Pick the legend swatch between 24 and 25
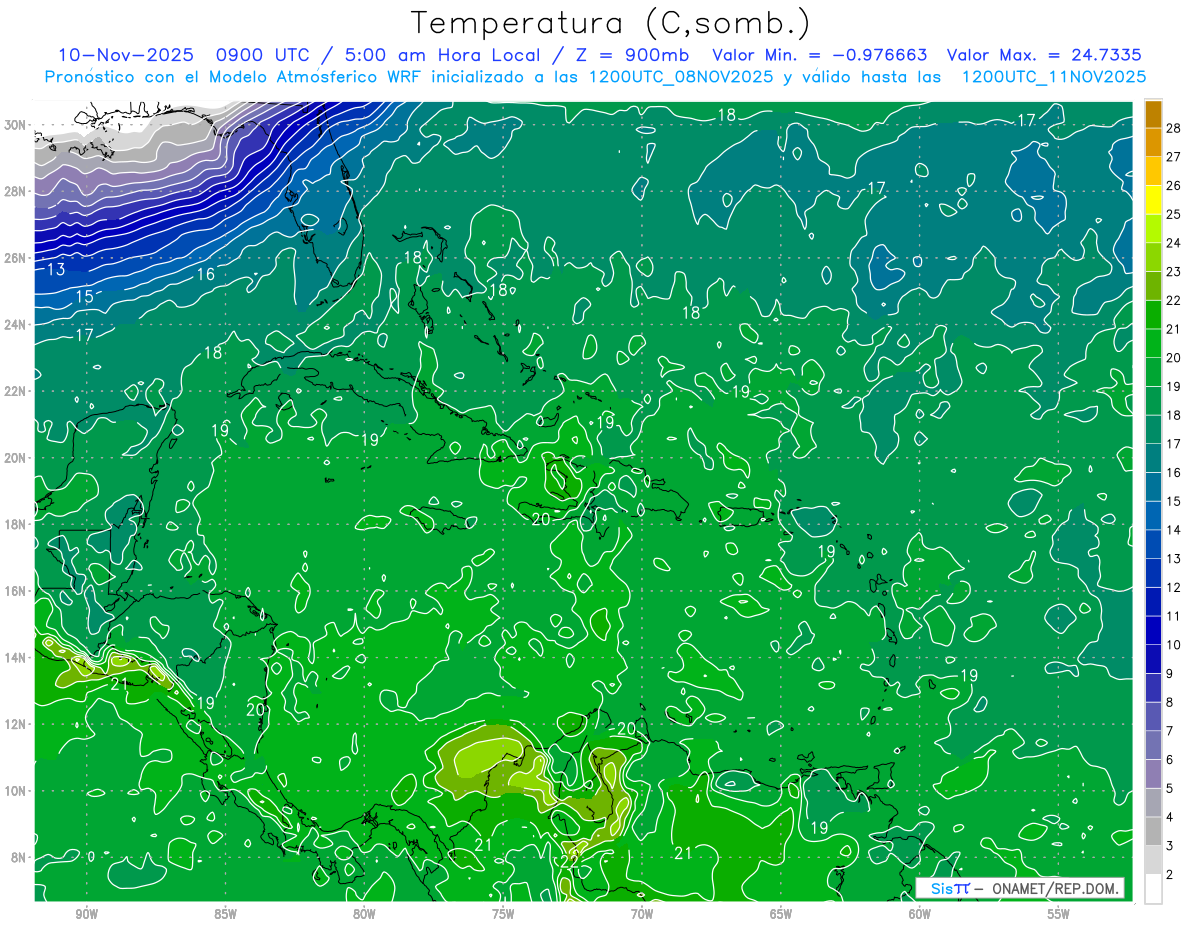The image size is (1200, 927). coord(1153,228)
